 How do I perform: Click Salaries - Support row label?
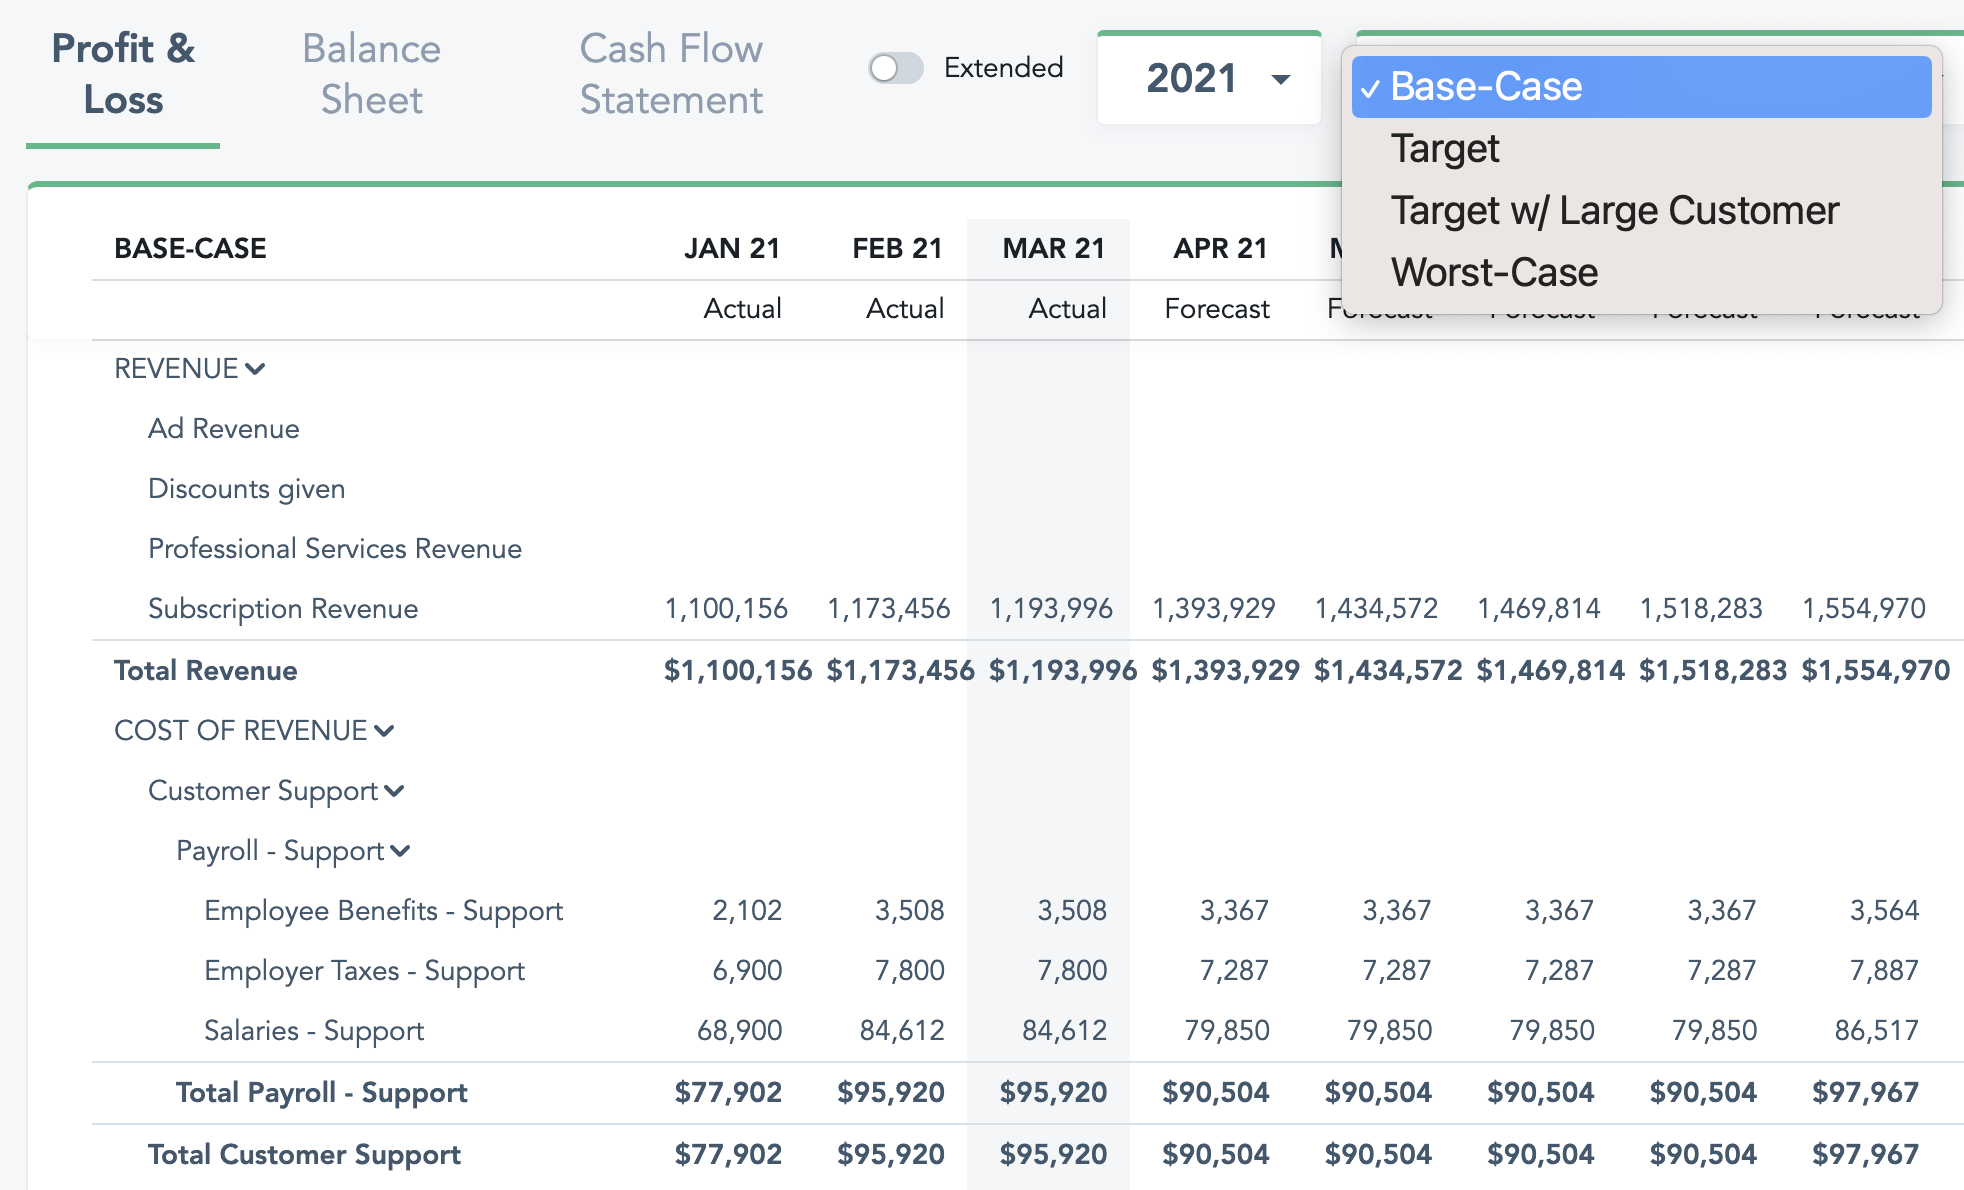tap(314, 1031)
